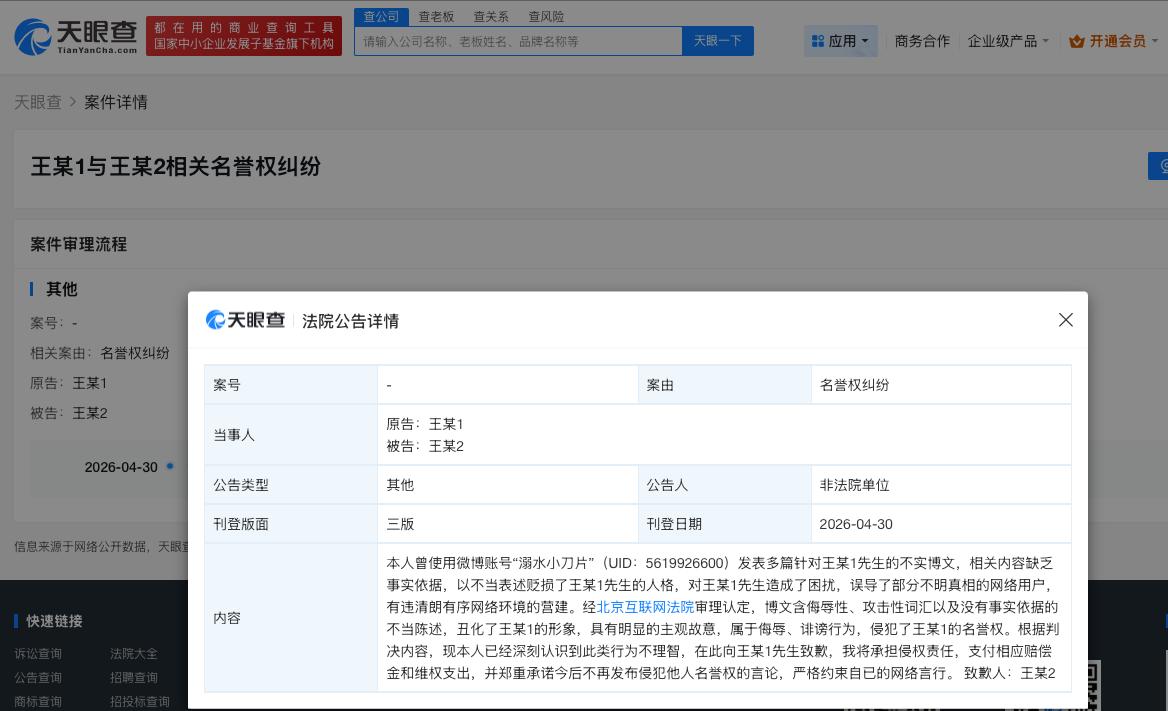Viewport: 1168px width, 711px height.
Task: Select the 查风险 tab
Action: 545,16
